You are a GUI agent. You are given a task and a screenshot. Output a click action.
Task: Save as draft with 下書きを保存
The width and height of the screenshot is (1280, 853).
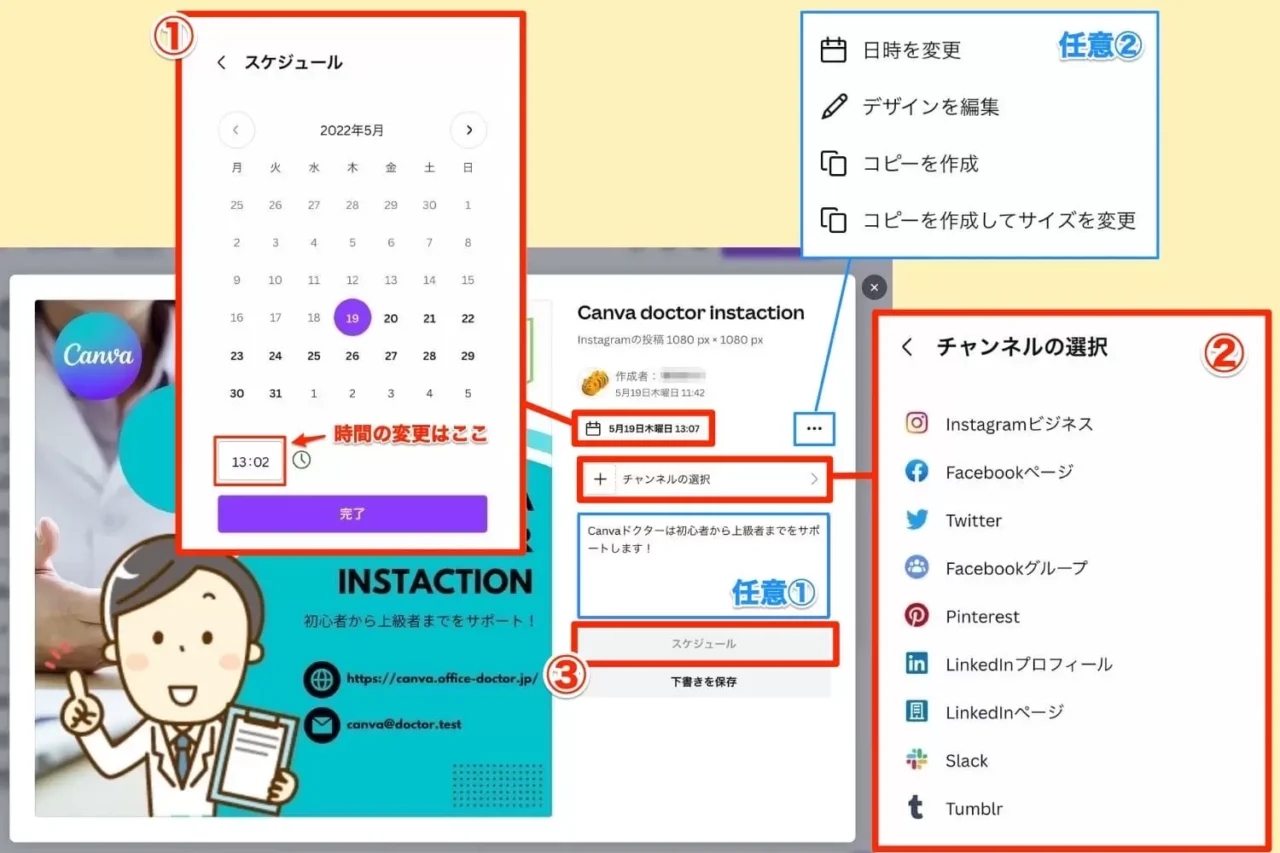point(704,682)
